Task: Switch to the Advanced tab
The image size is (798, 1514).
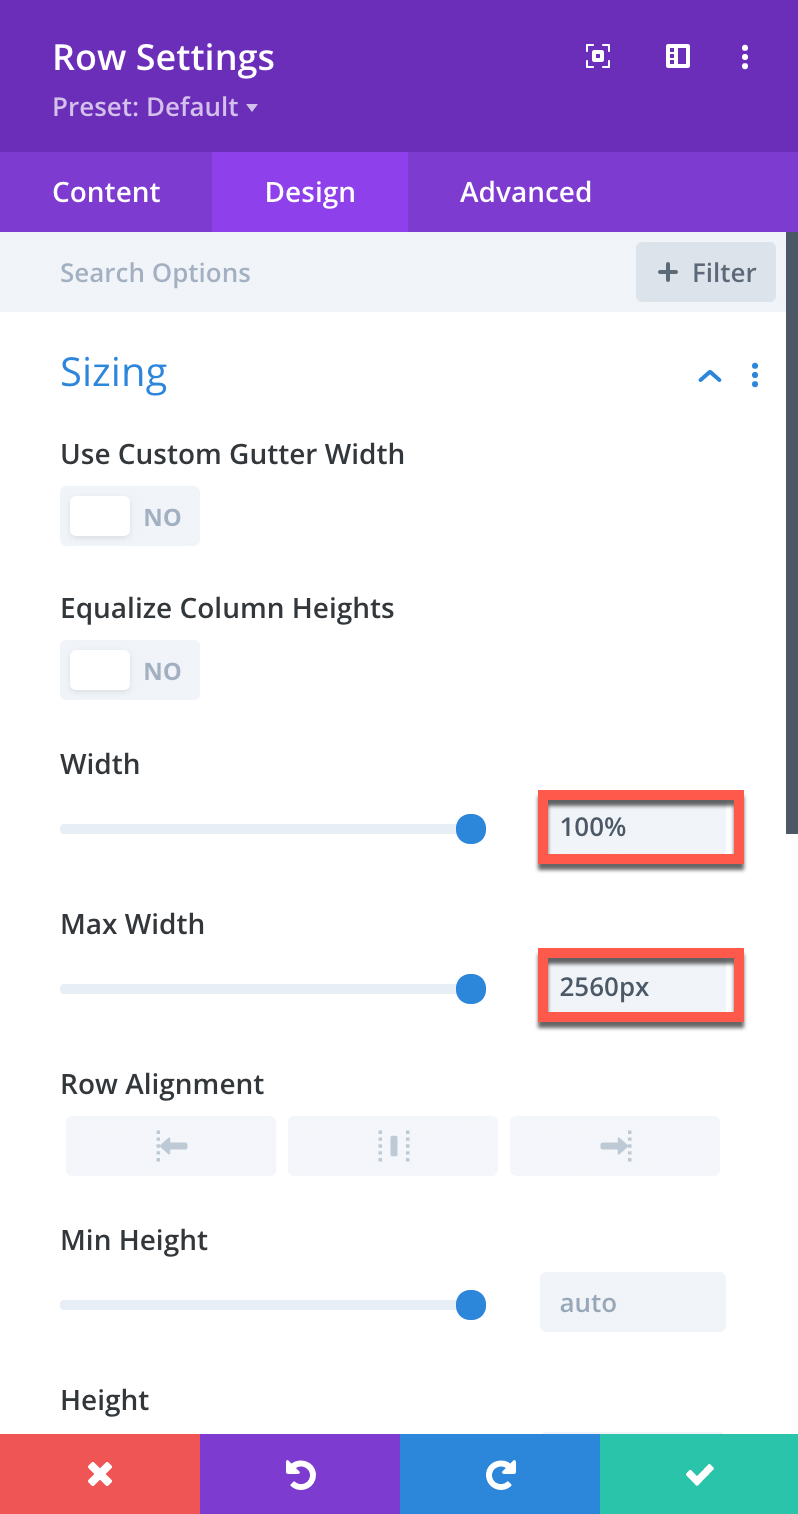Action: 526,192
